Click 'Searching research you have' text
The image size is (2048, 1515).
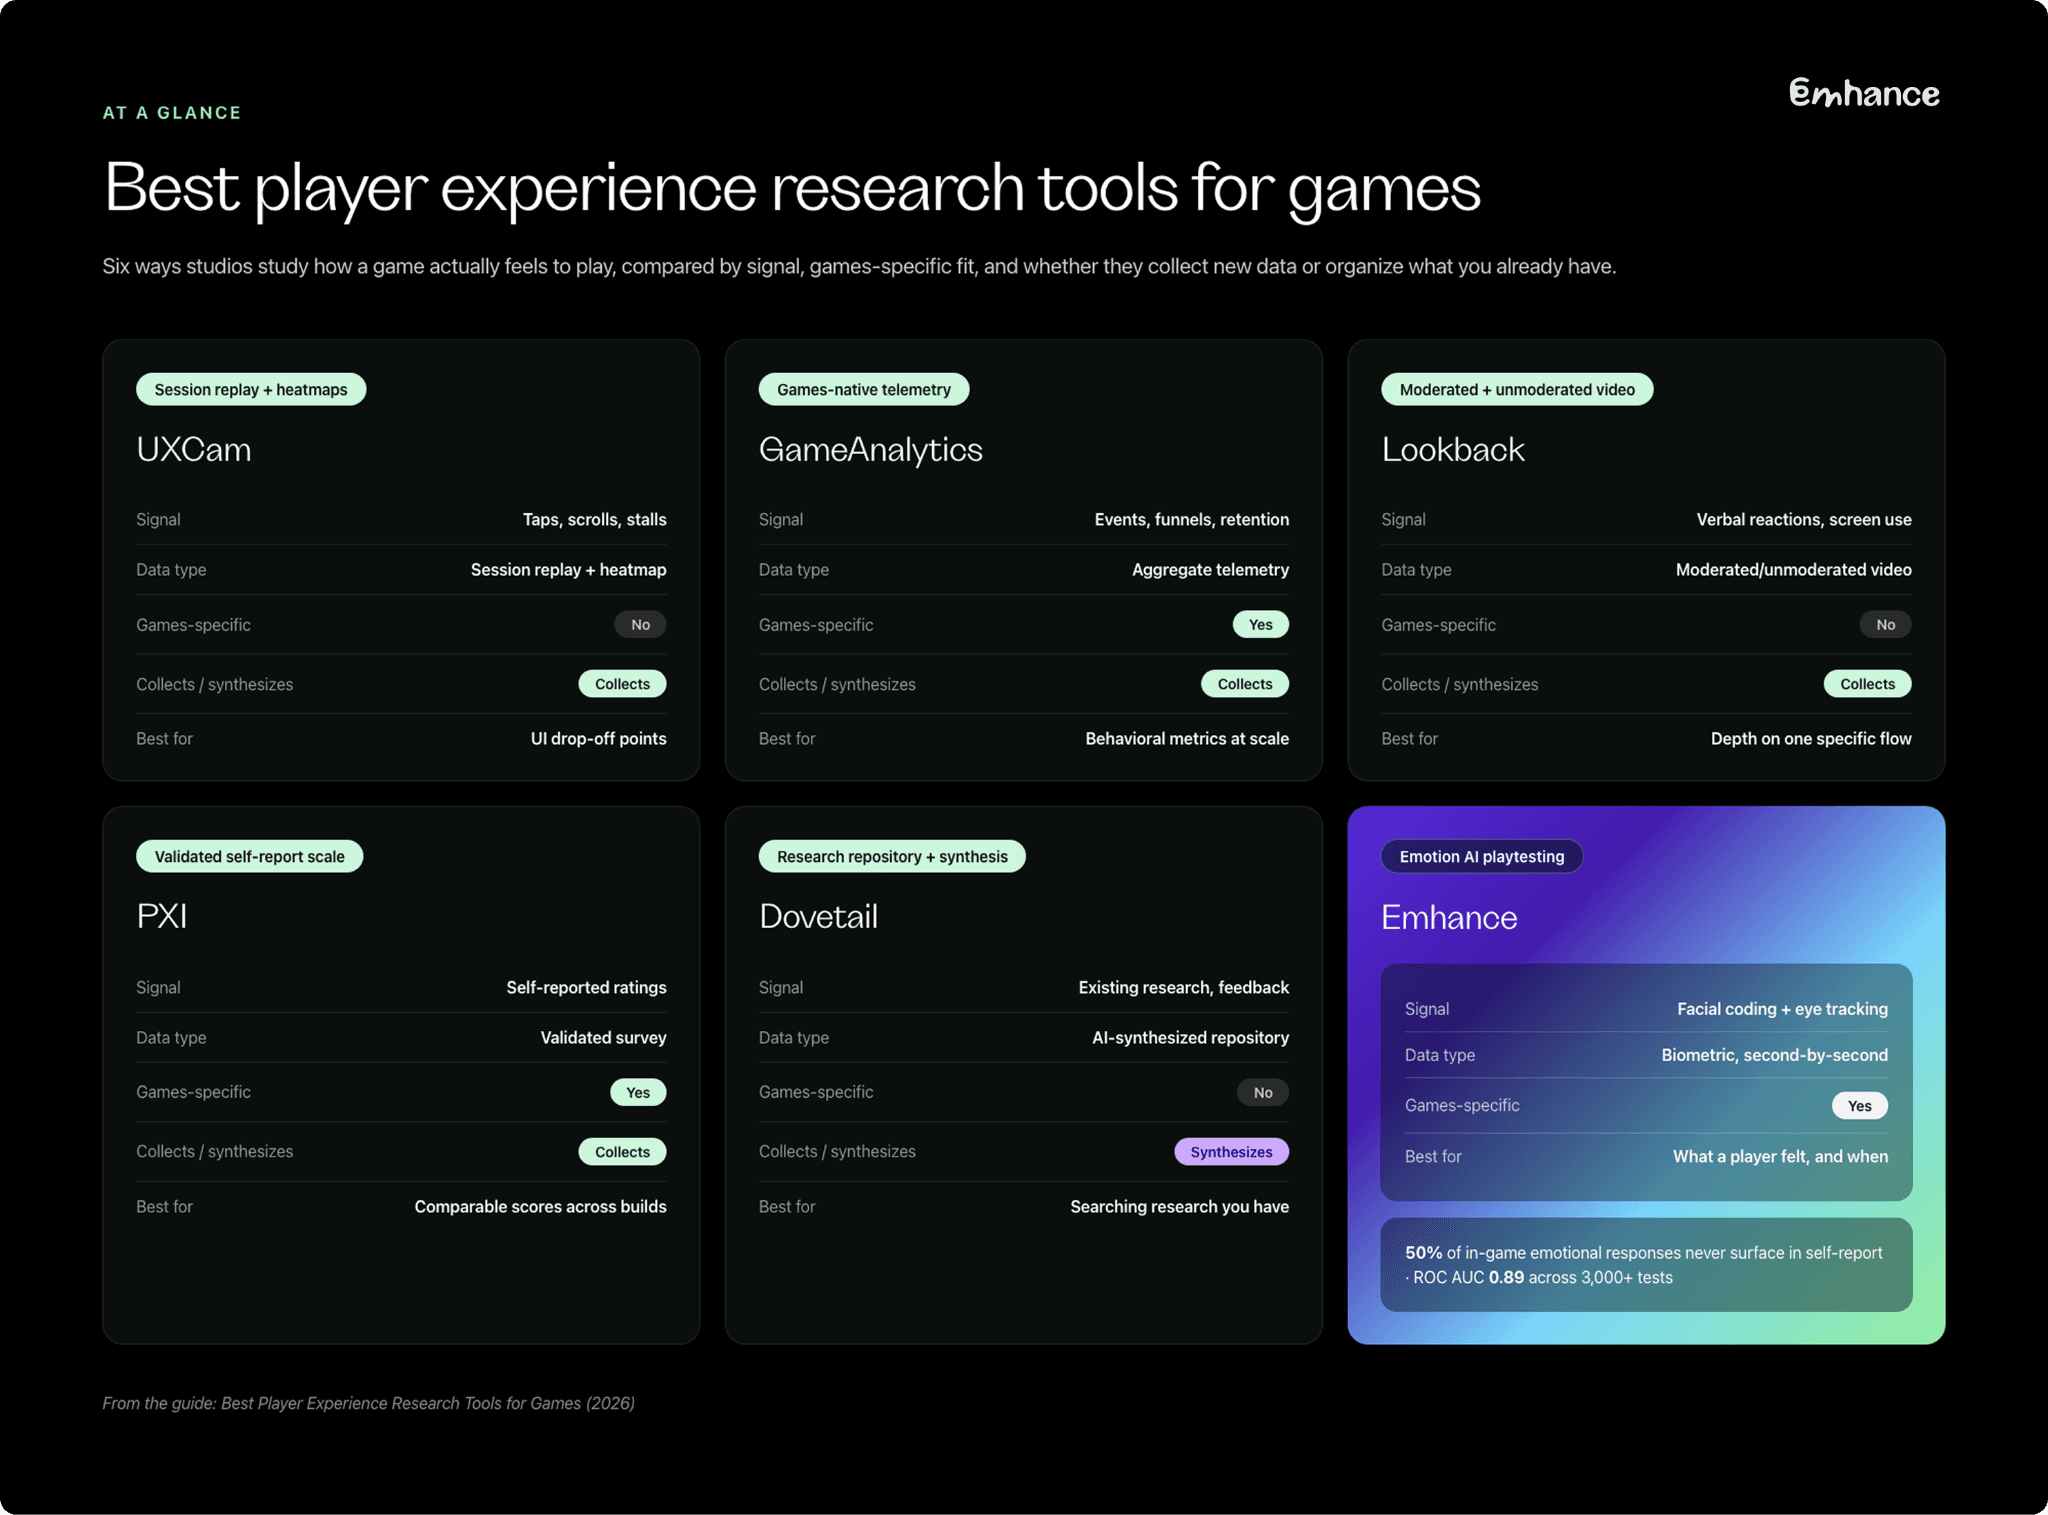(x=1179, y=1206)
